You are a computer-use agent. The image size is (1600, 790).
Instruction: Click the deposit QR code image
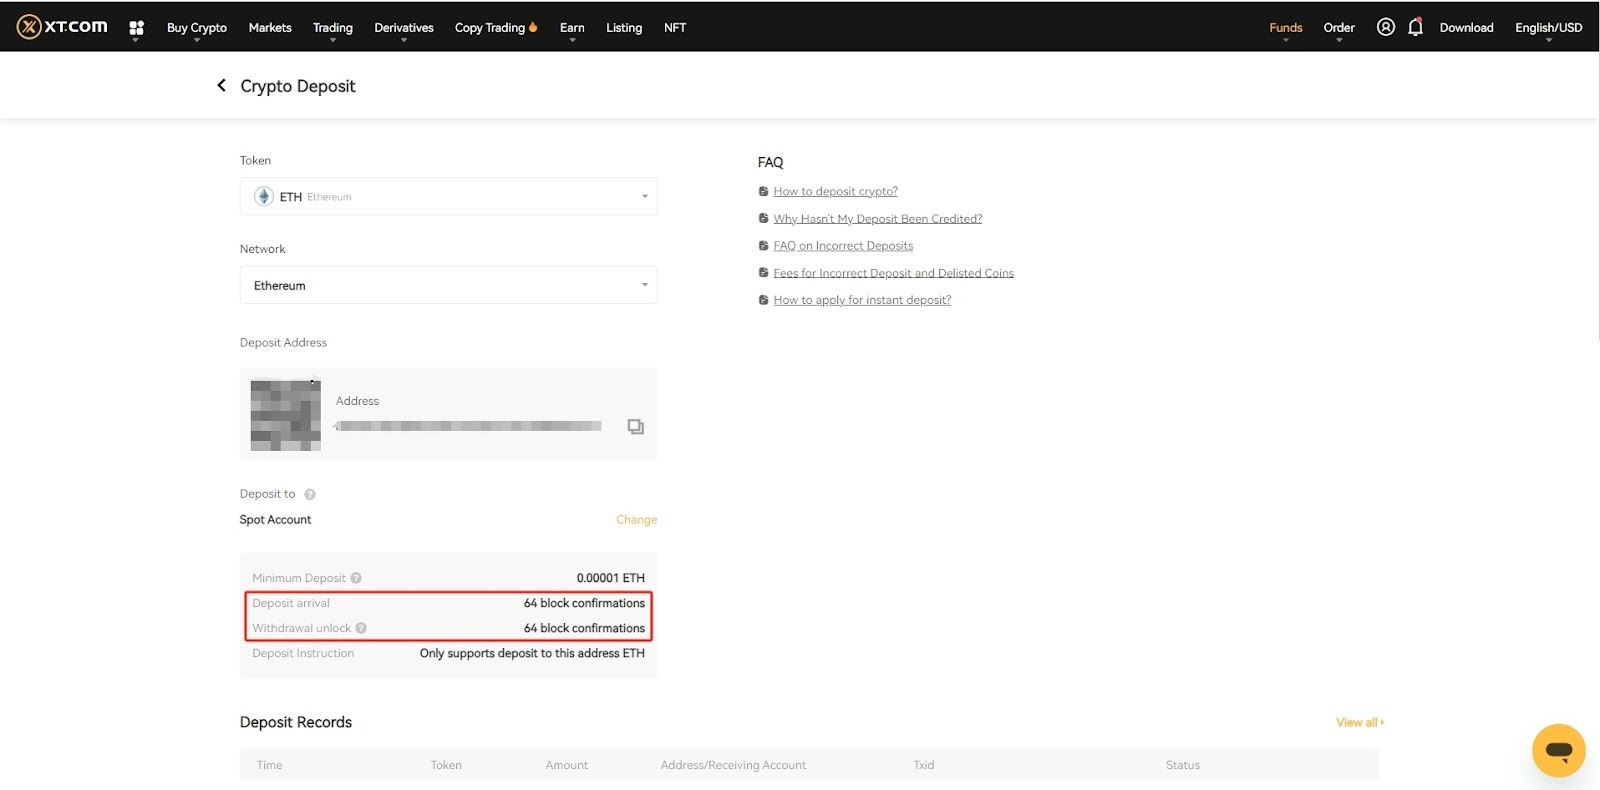(285, 414)
